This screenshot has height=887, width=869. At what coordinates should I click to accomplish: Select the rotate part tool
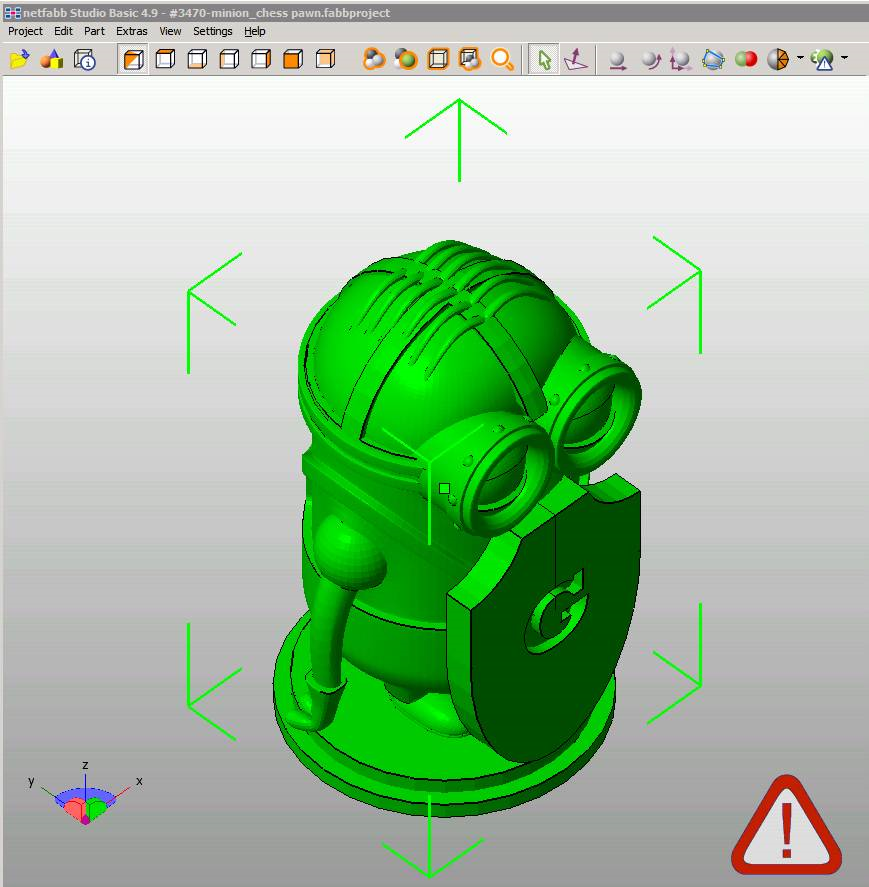coord(652,58)
